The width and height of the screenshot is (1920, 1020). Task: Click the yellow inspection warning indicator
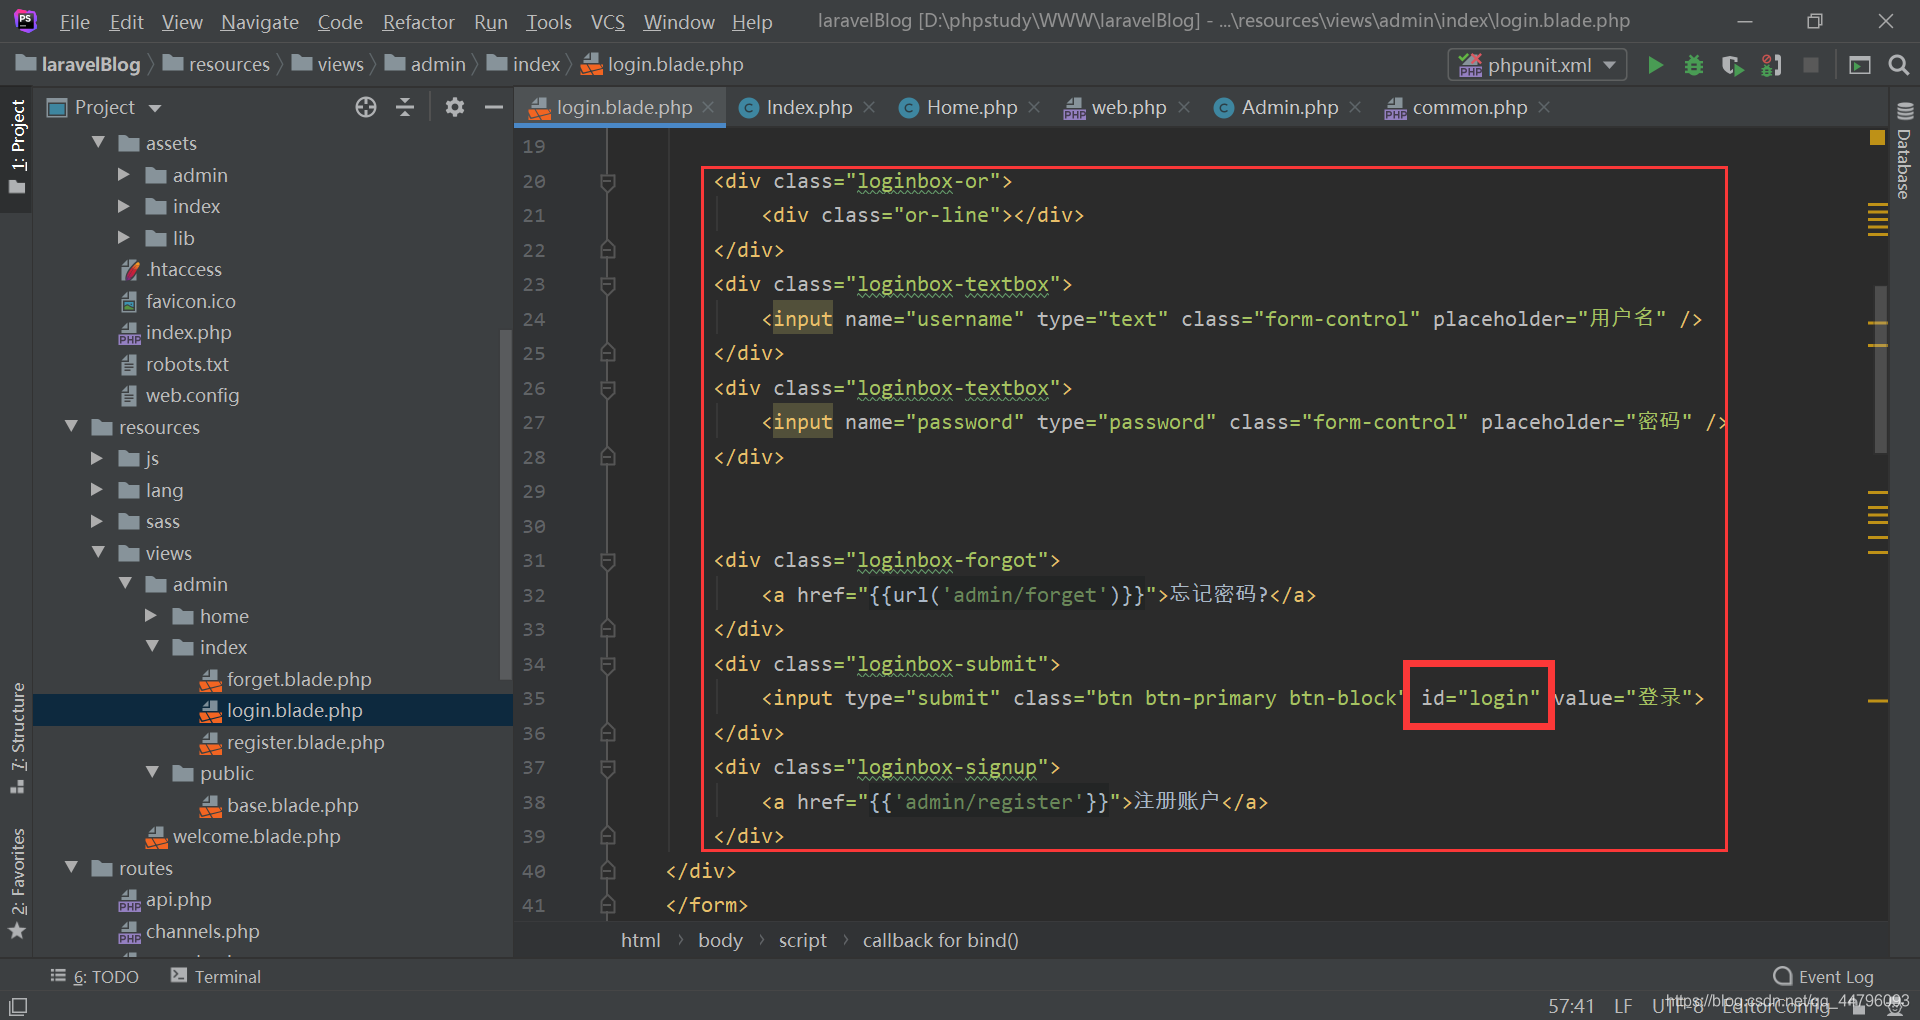[x=1877, y=138]
